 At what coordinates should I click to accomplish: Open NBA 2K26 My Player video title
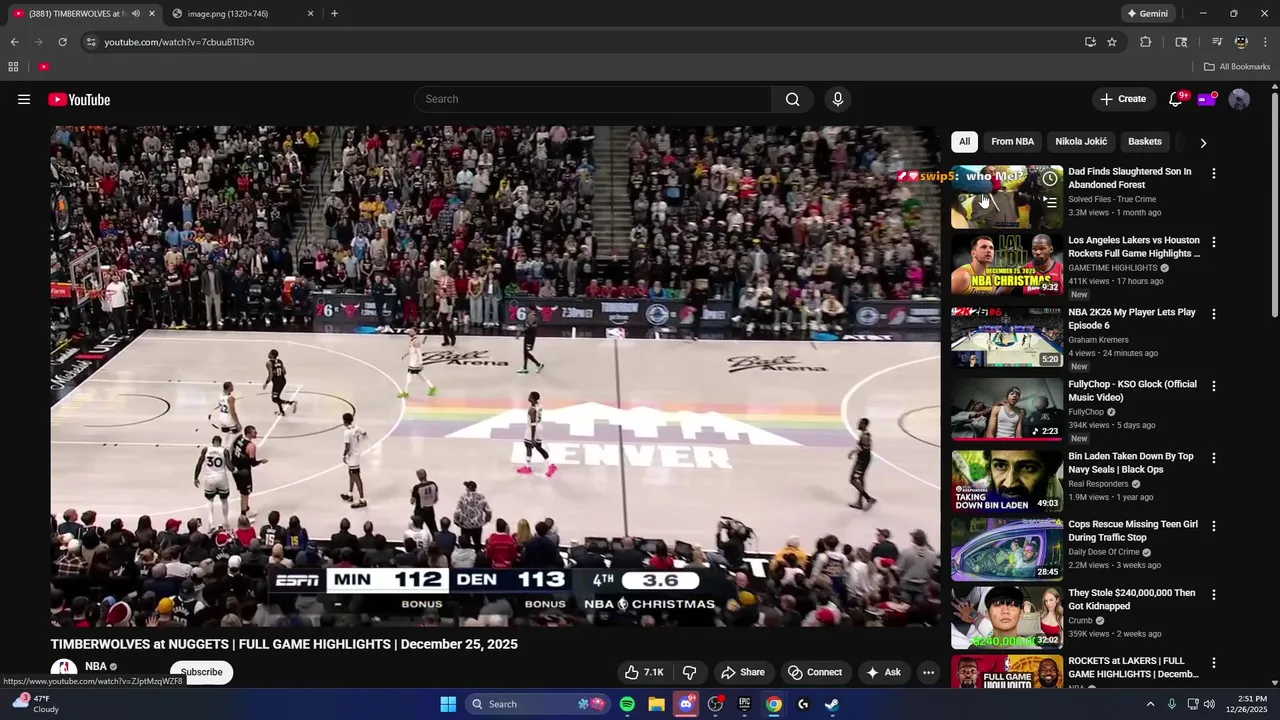[1132, 319]
